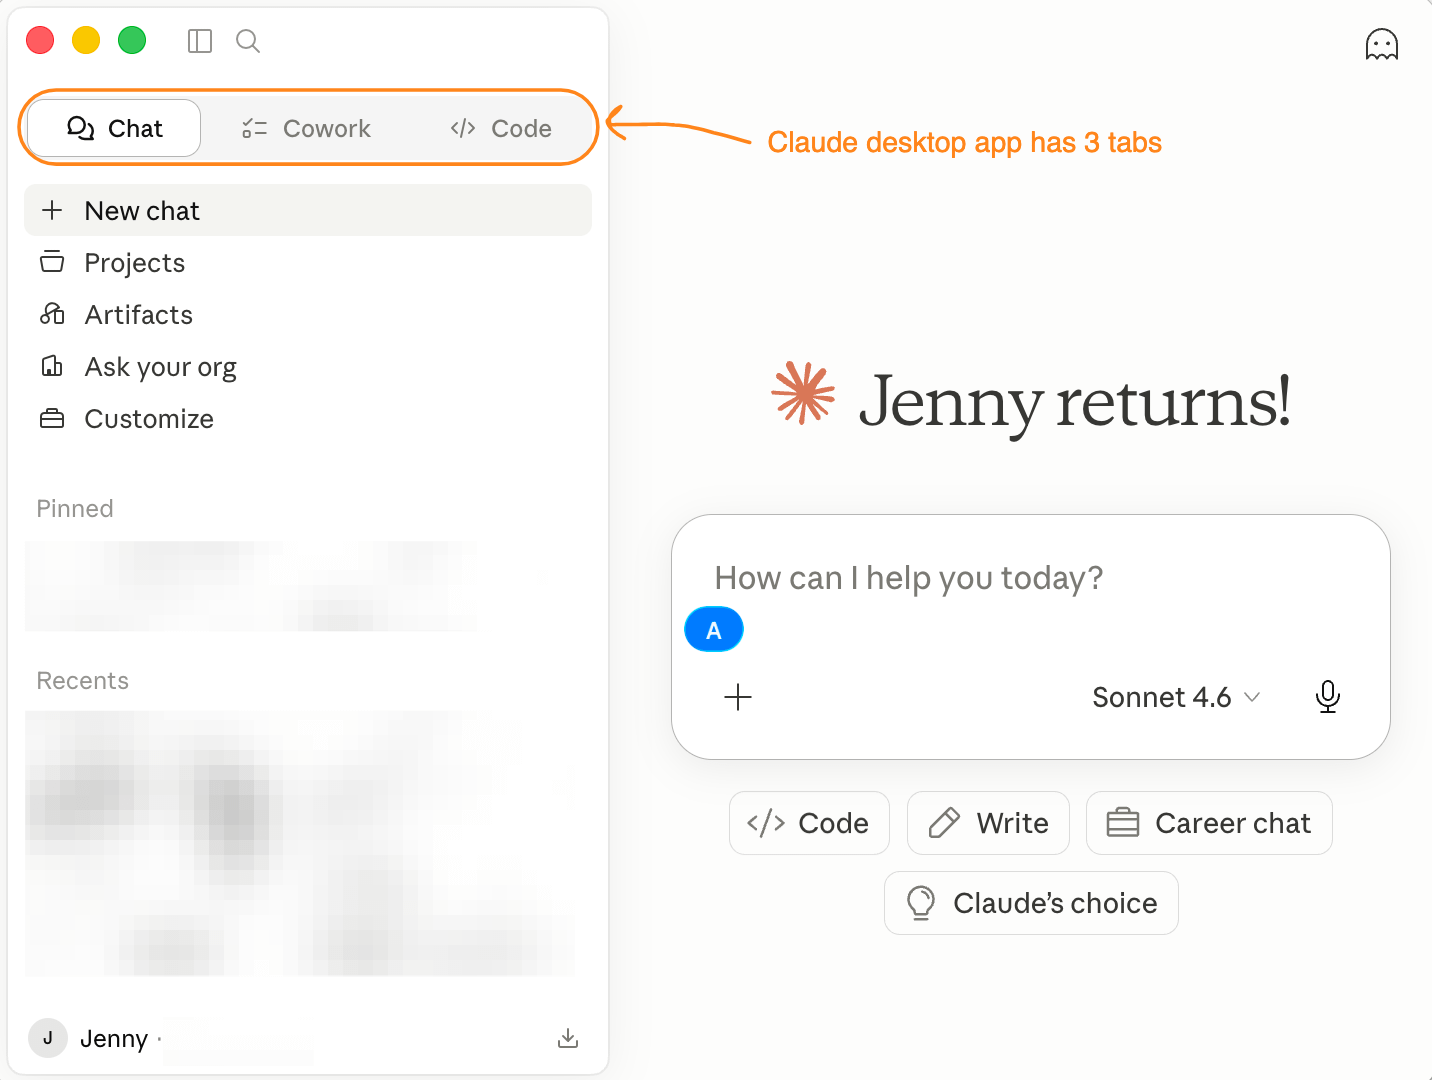This screenshot has height=1080, width=1432.
Task: Activate the microphone voice input icon
Action: [1327, 697]
